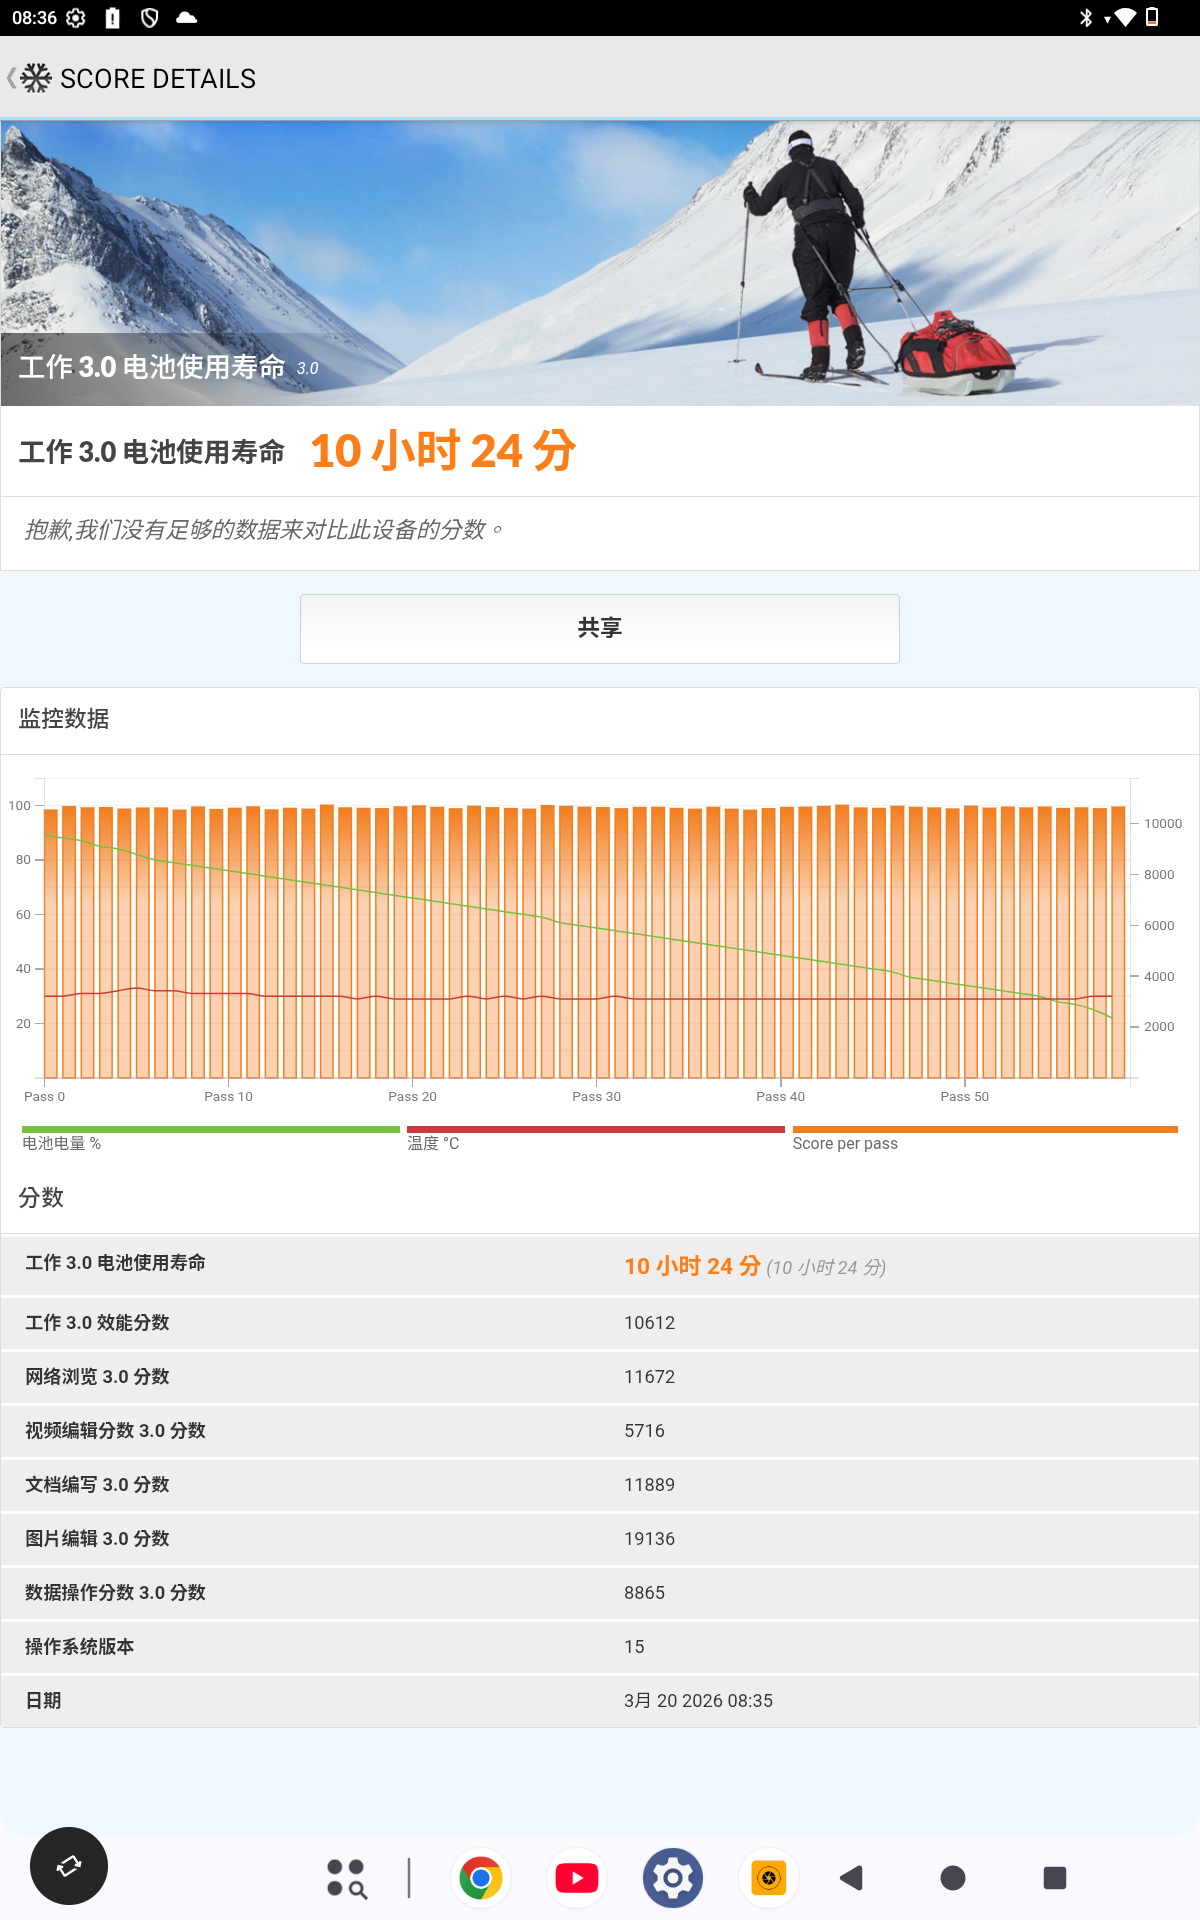Viewport: 1200px width, 1920px height.
Task: Open Settings gear app in taskbar
Action: [x=673, y=1878]
